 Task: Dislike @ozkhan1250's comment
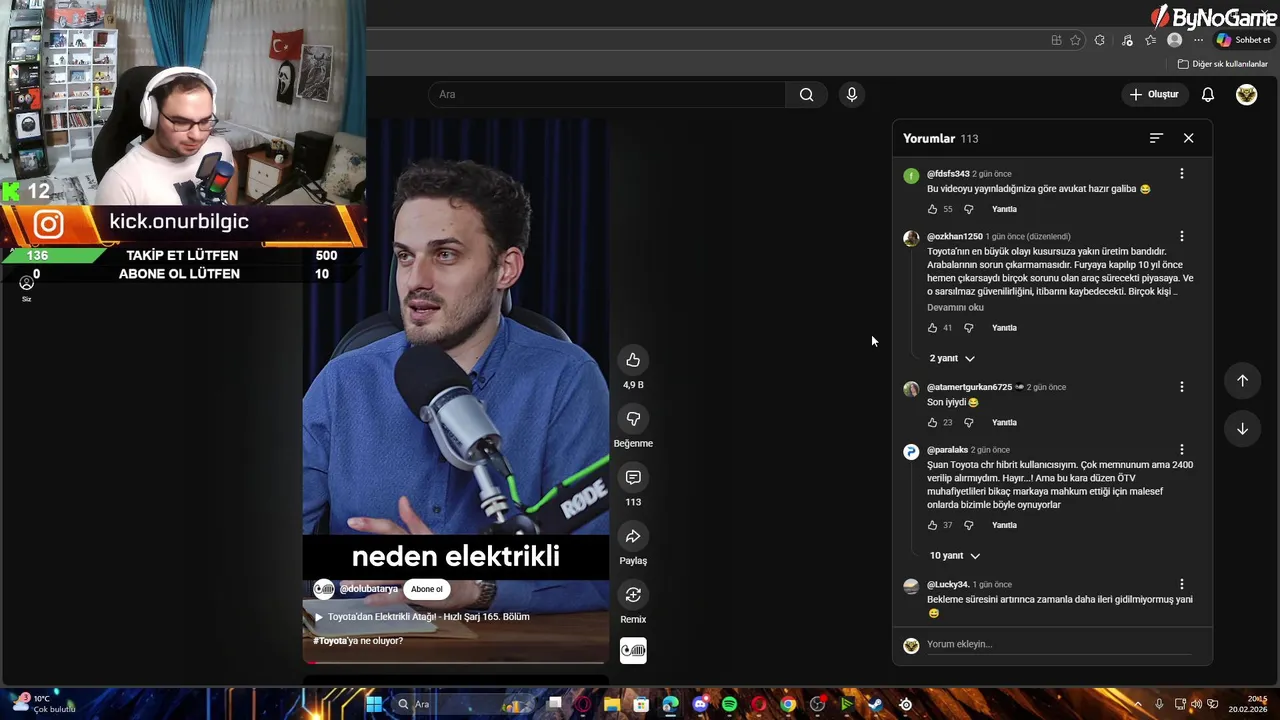tap(968, 328)
